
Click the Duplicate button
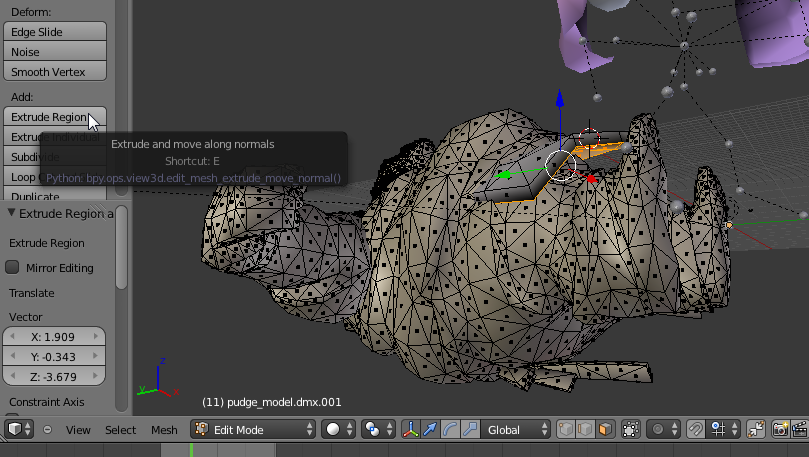point(55,195)
